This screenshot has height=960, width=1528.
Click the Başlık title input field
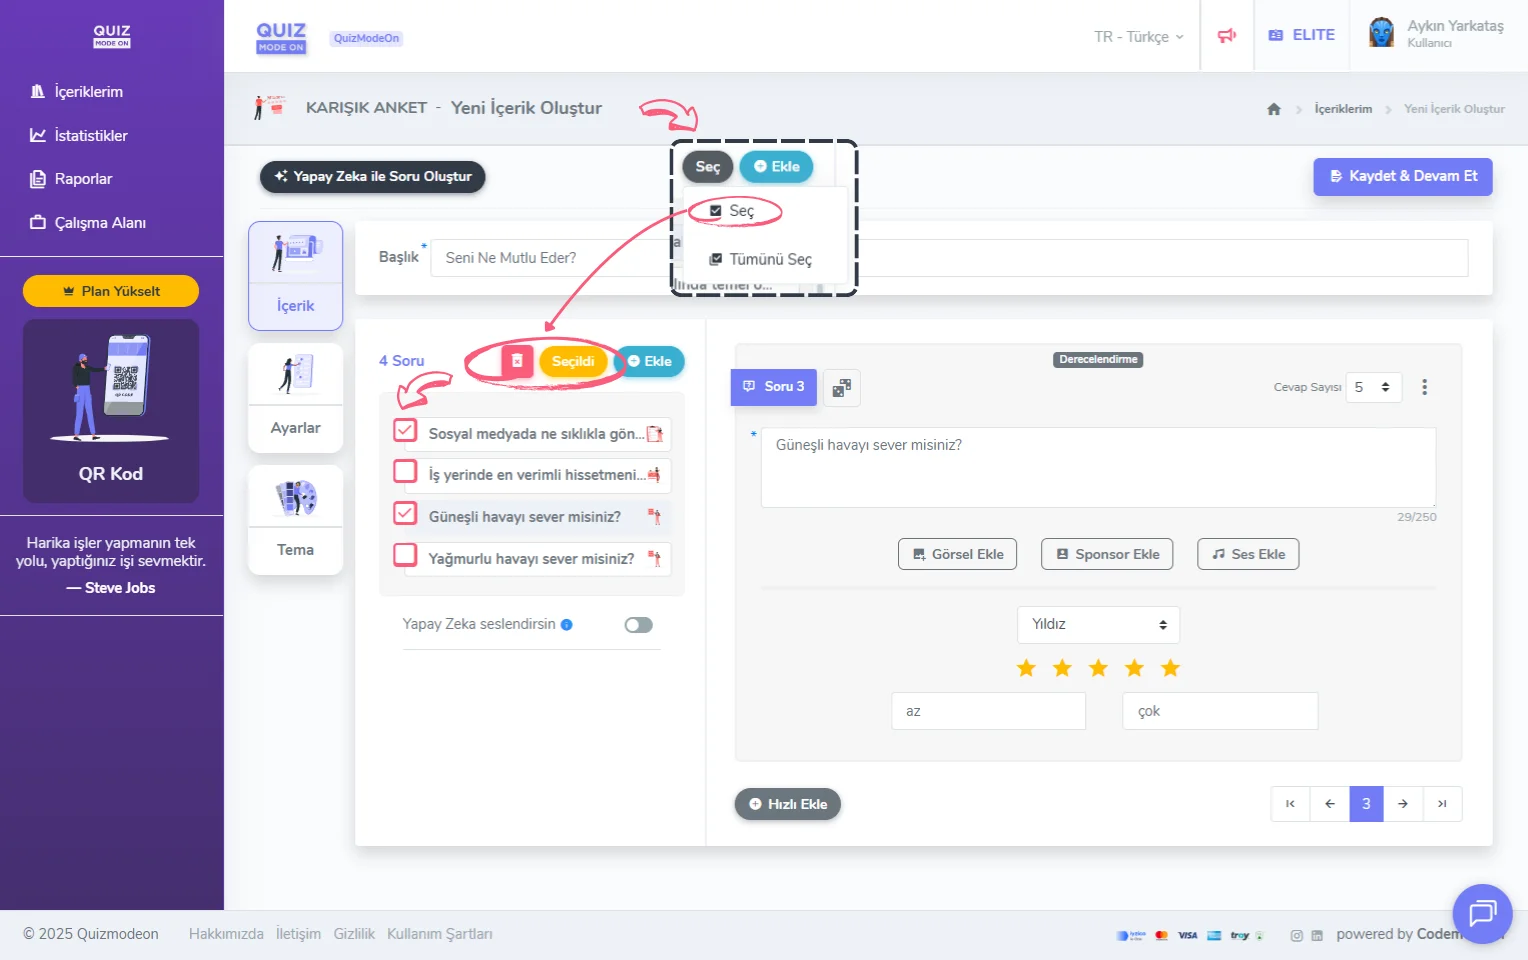pos(550,258)
